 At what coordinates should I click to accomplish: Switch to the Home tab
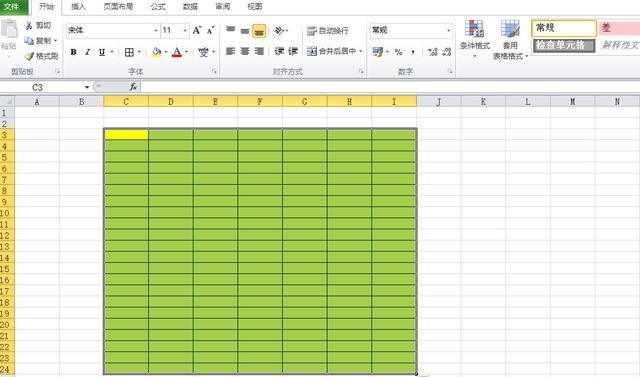coord(46,7)
